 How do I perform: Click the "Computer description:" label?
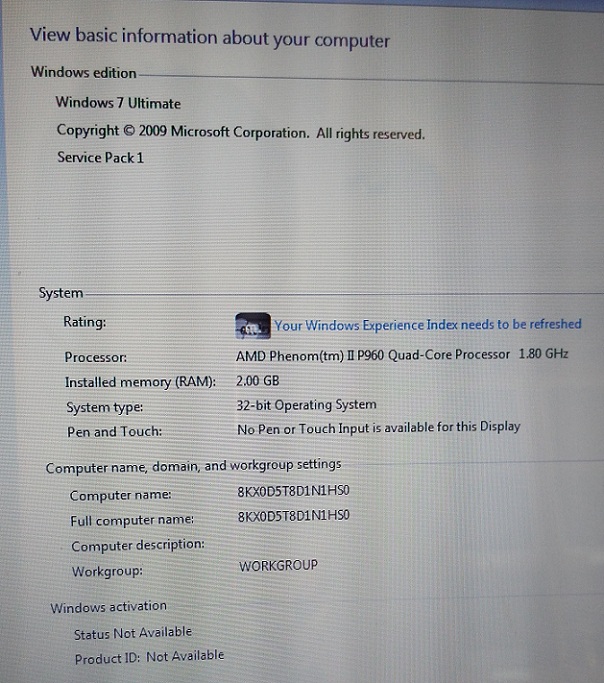point(138,545)
